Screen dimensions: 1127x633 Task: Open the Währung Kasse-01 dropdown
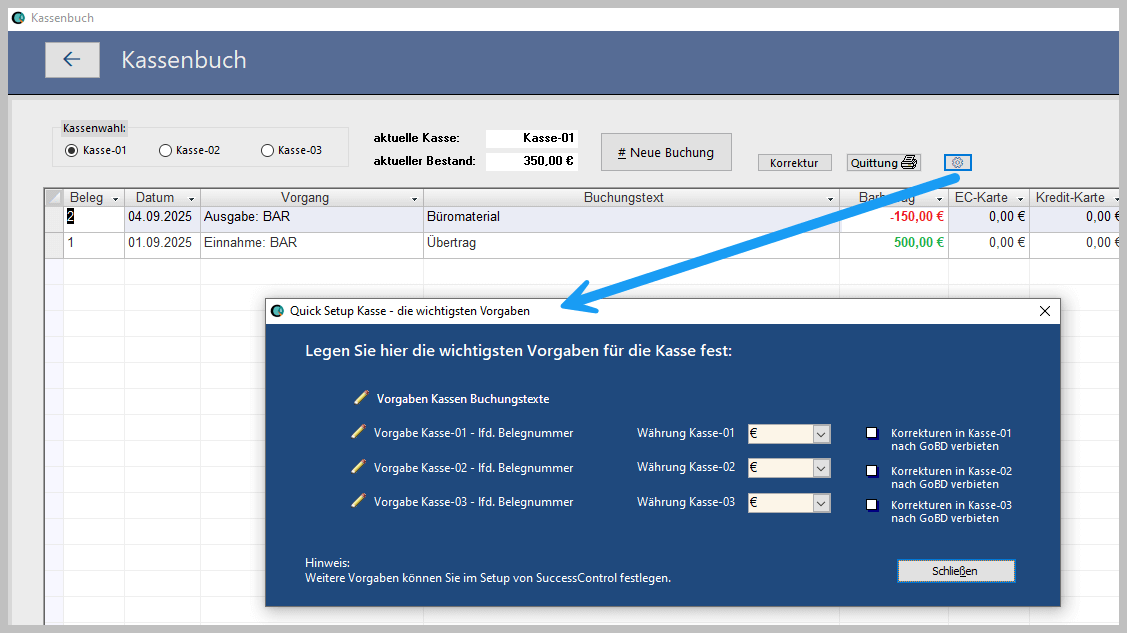[821, 434]
